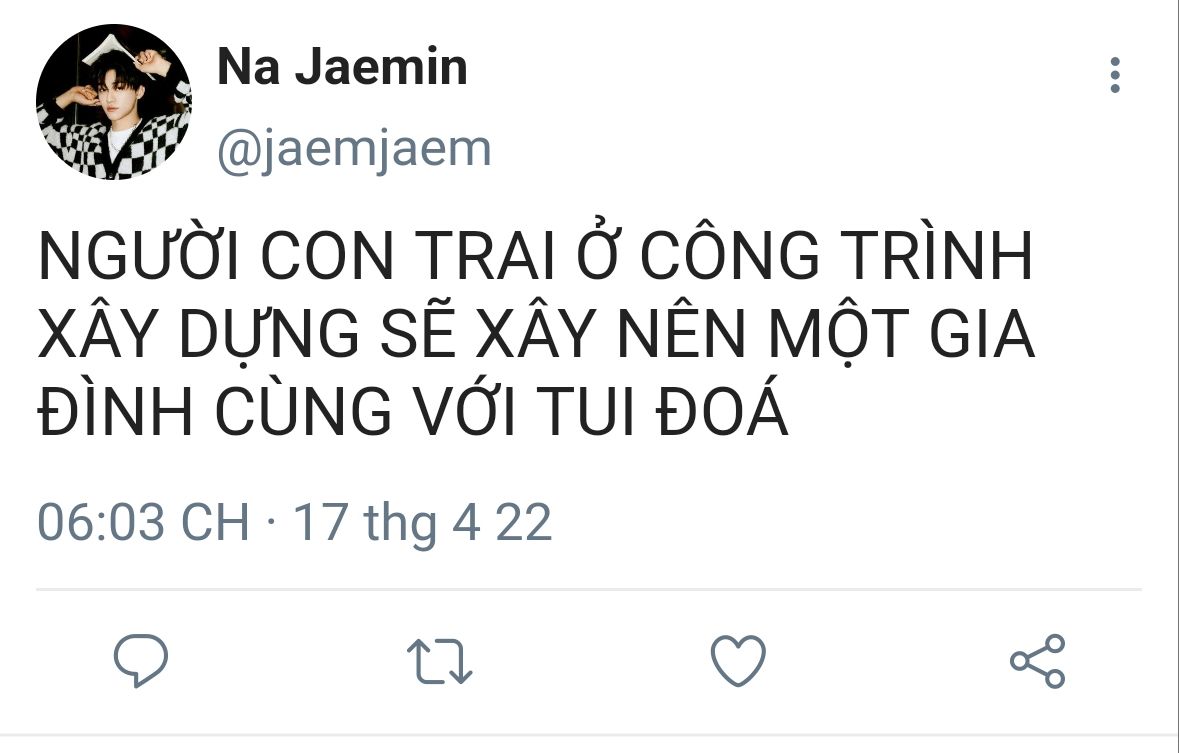Click the words CÔNG TRÌNH in tweet
The height and width of the screenshot is (753, 1179).
tap(837, 252)
